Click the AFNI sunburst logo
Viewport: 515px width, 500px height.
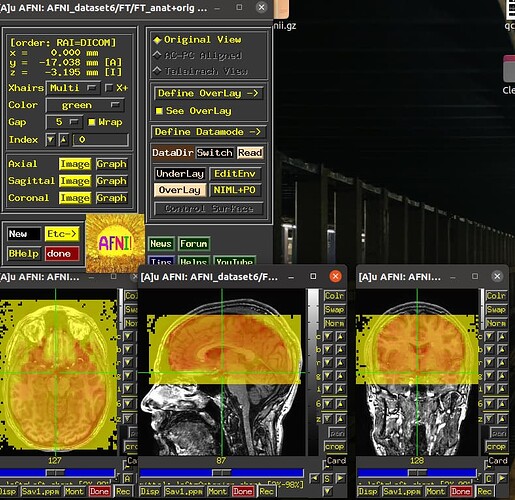(x=115, y=243)
